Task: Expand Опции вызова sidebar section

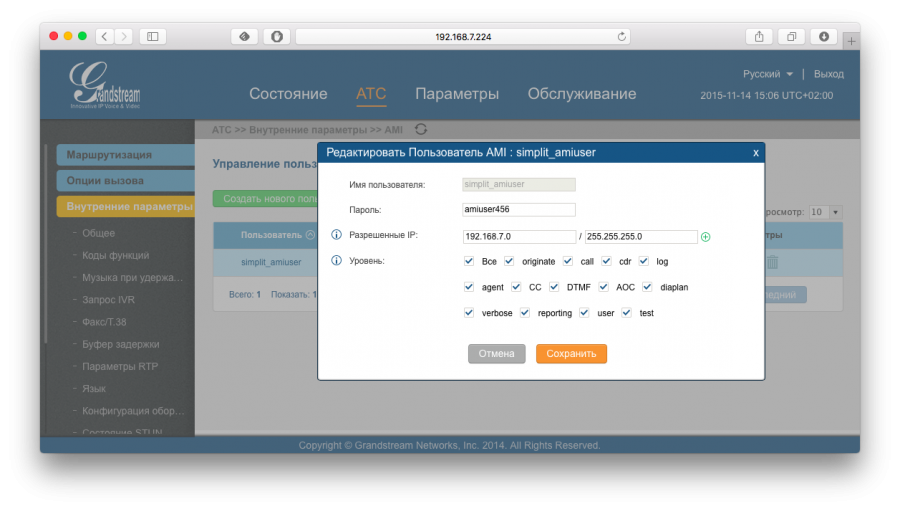Action: tap(126, 181)
